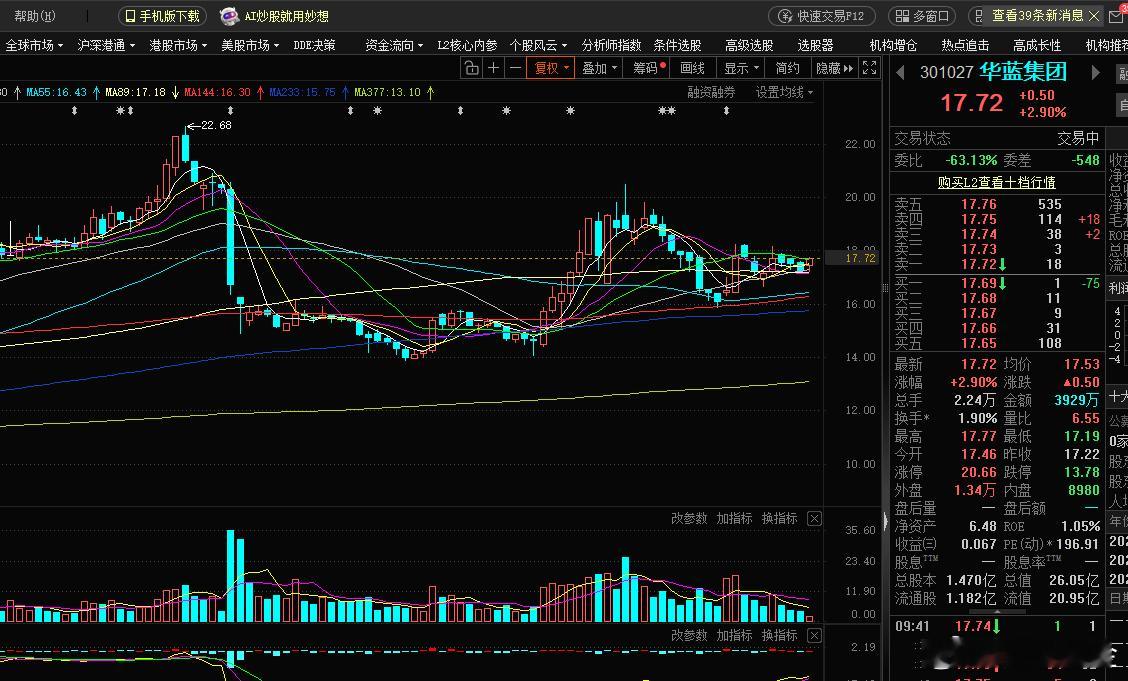Screen dimensions: 1128x681
Task: Open 设置均线 moving average settings
Action: [783, 92]
